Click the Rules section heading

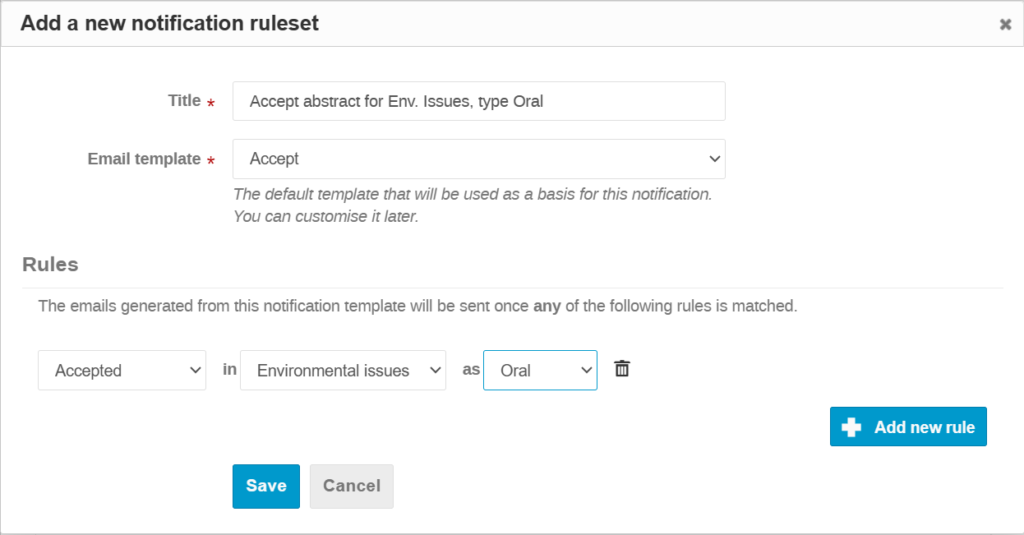[x=50, y=265]
